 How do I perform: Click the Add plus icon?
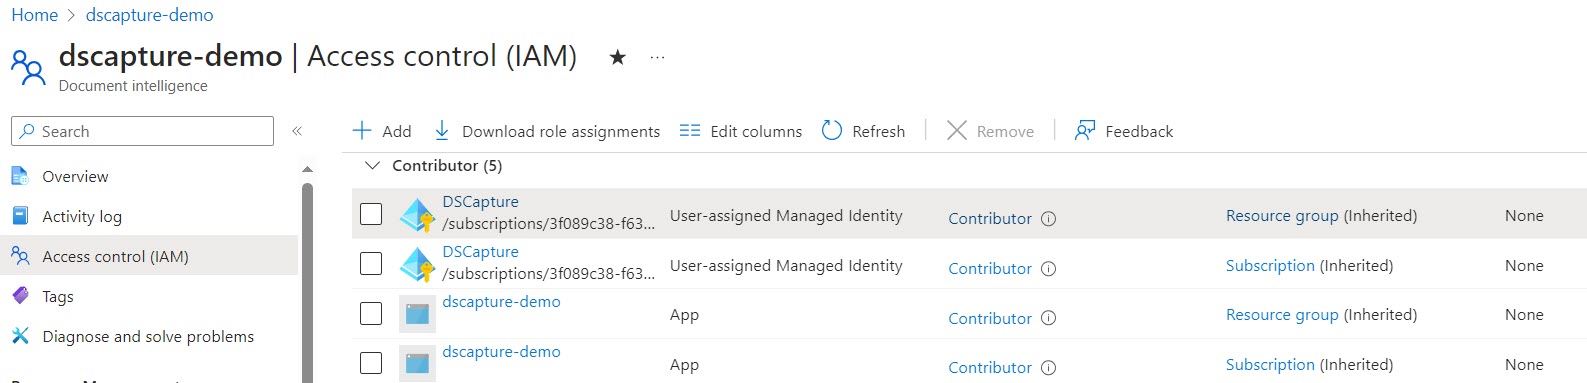point(362,131)
